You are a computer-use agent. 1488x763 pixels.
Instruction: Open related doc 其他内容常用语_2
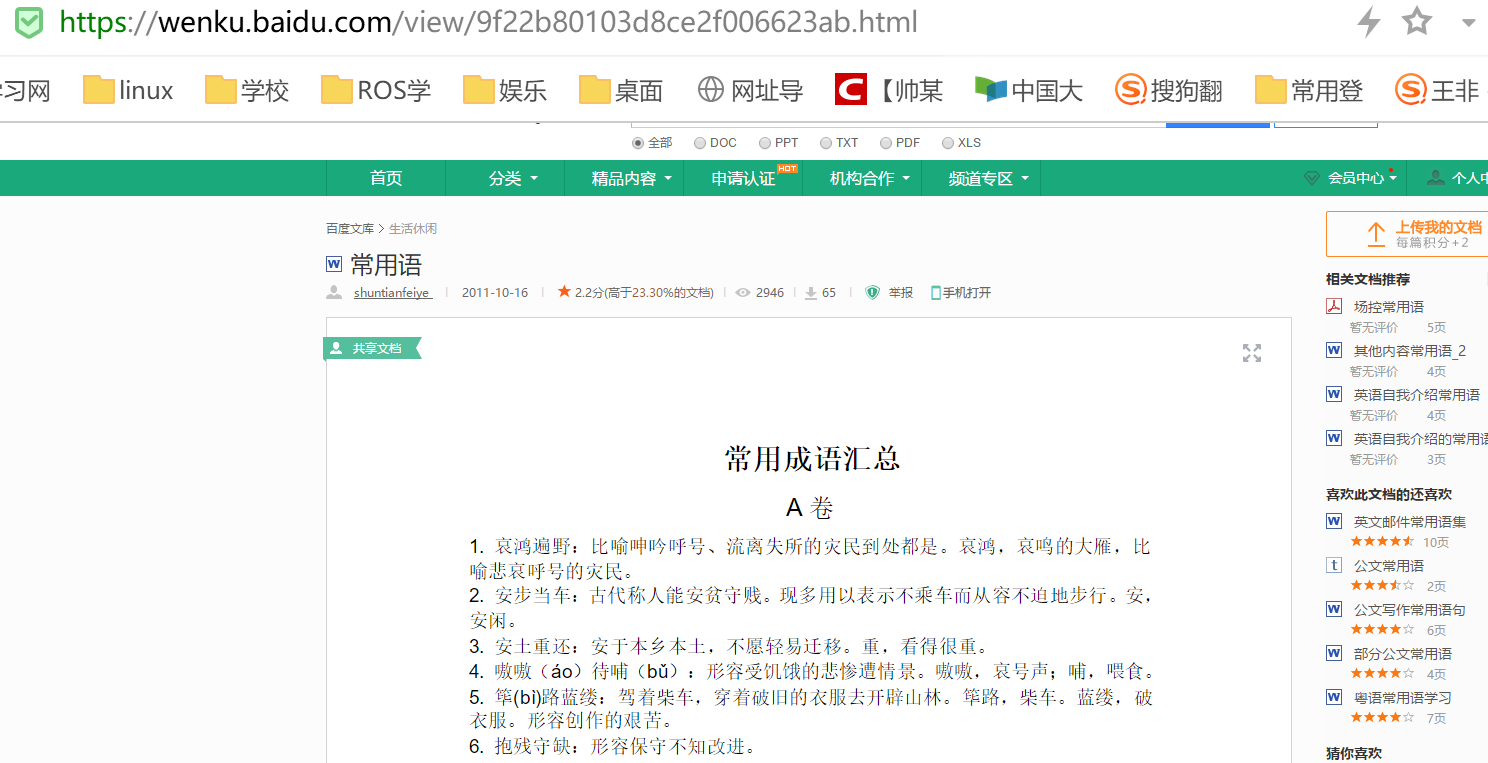pyautogui.click(x=1410, y=351)
